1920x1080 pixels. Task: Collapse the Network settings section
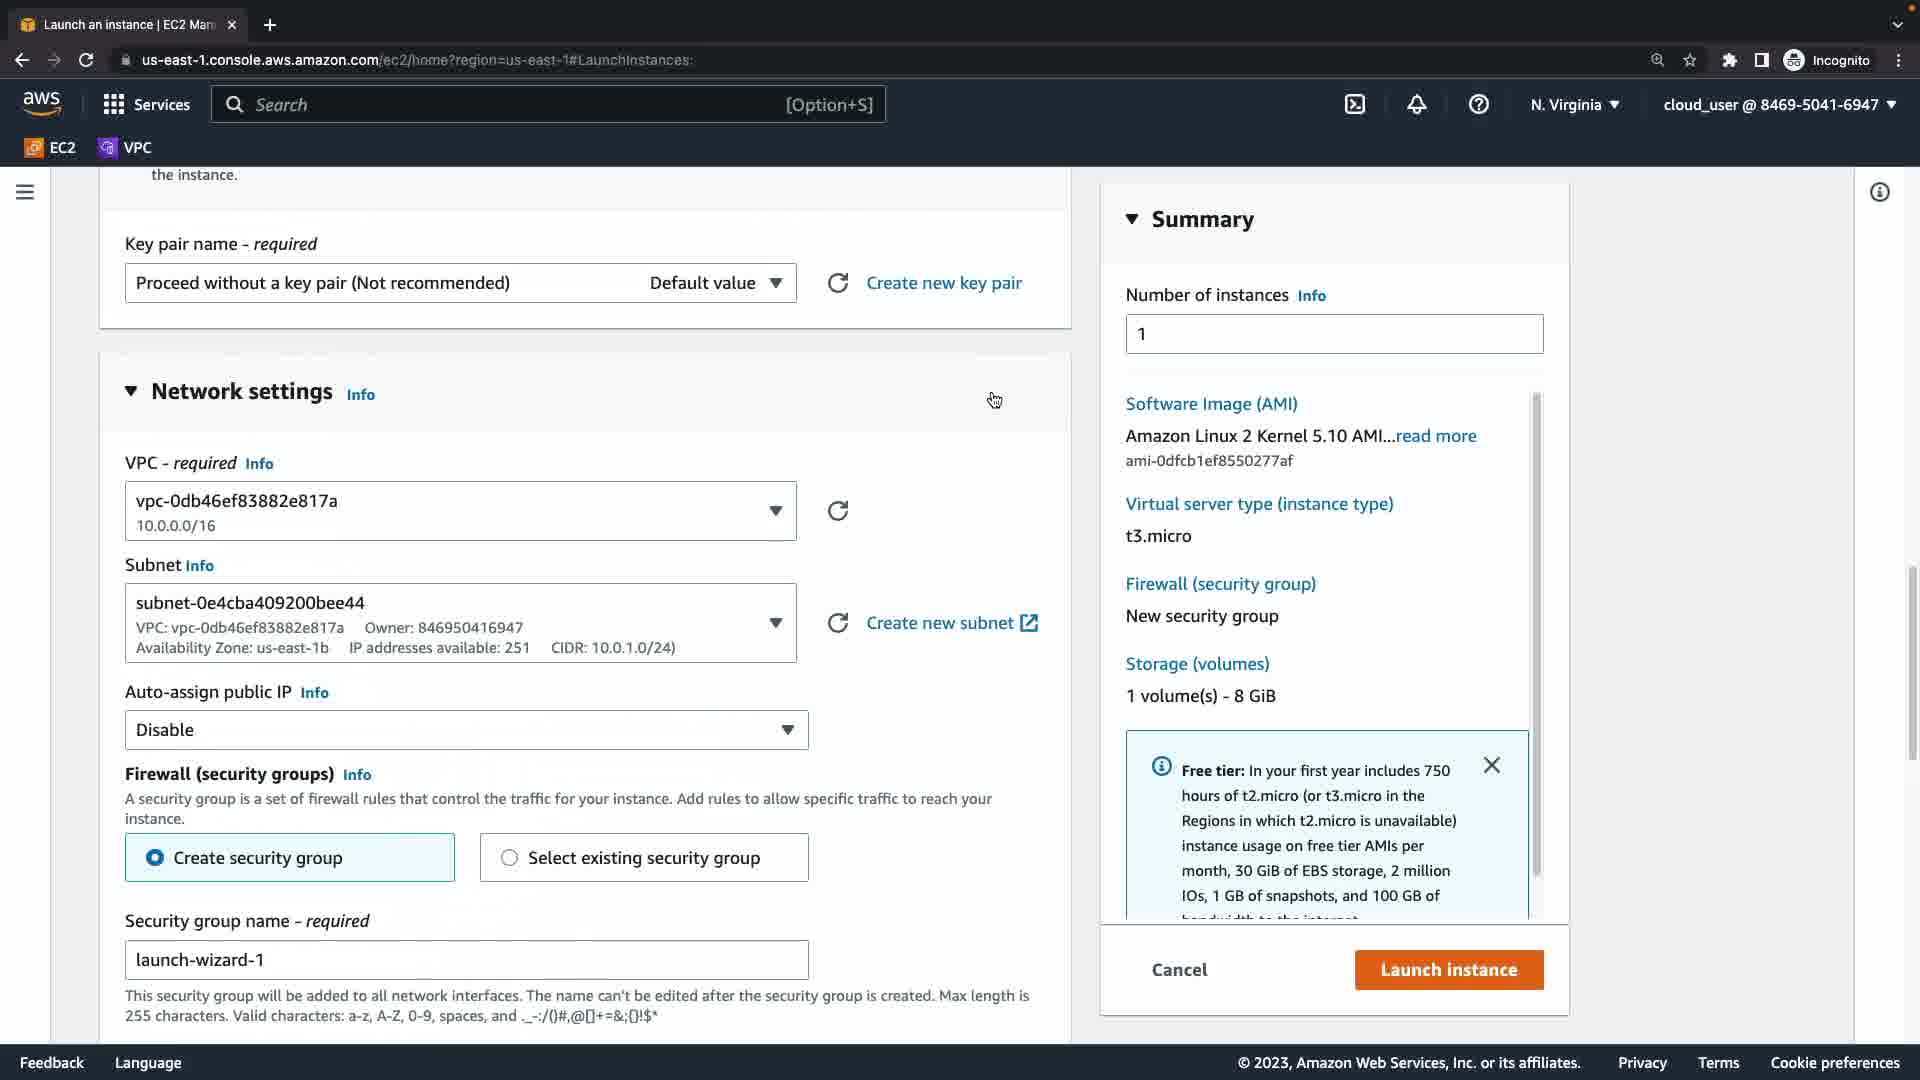(x=131, y=391)
